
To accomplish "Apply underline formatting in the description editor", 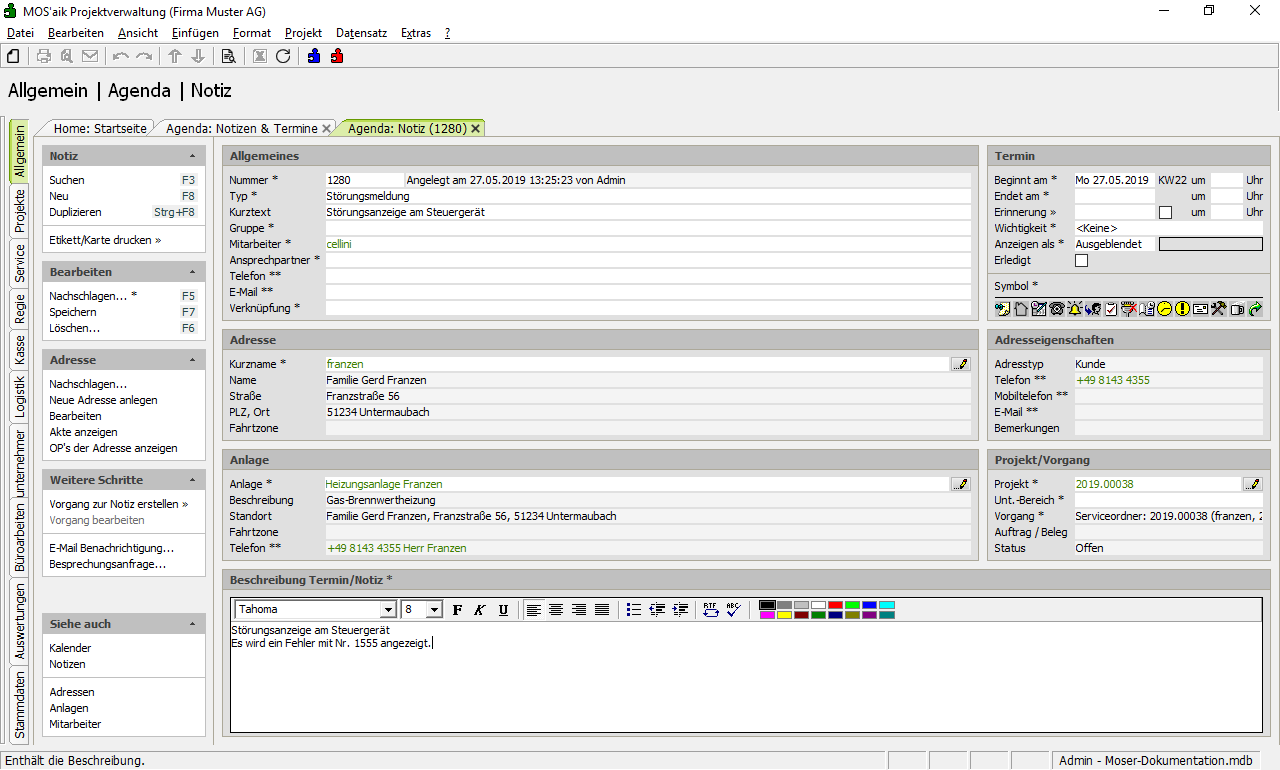I will point(503,610).
